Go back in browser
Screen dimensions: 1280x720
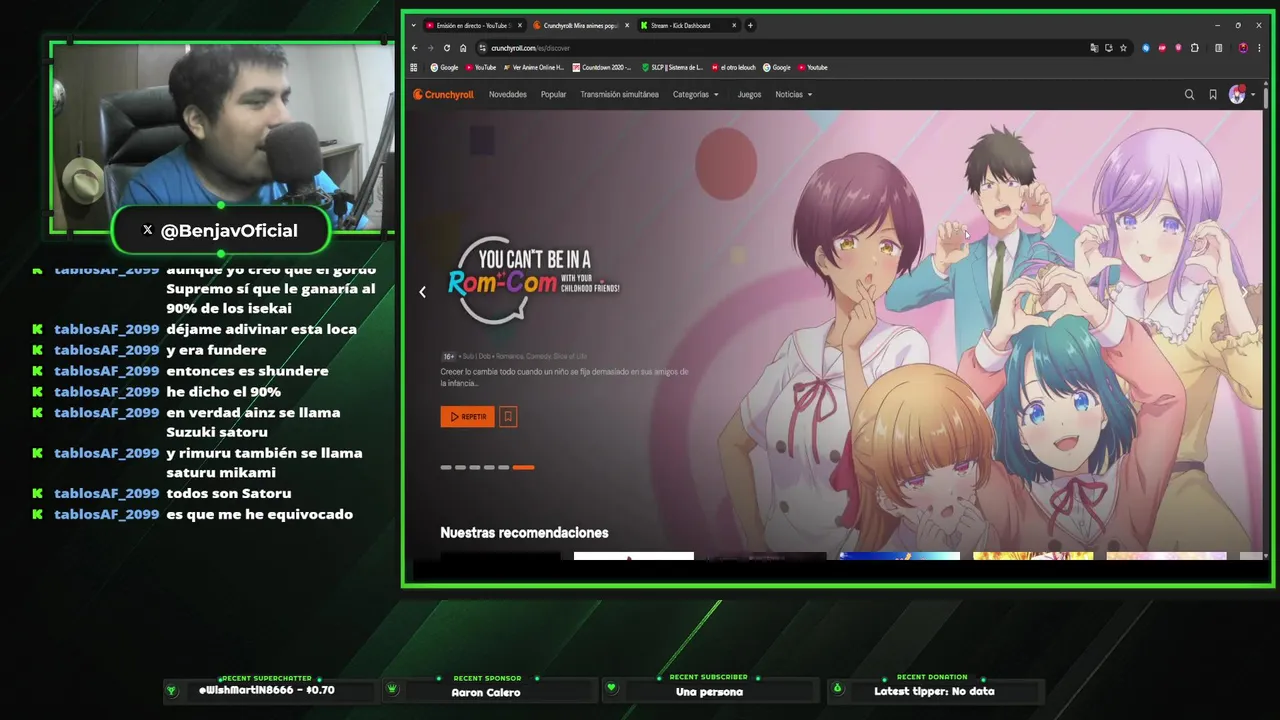click(x=415, y=48)
